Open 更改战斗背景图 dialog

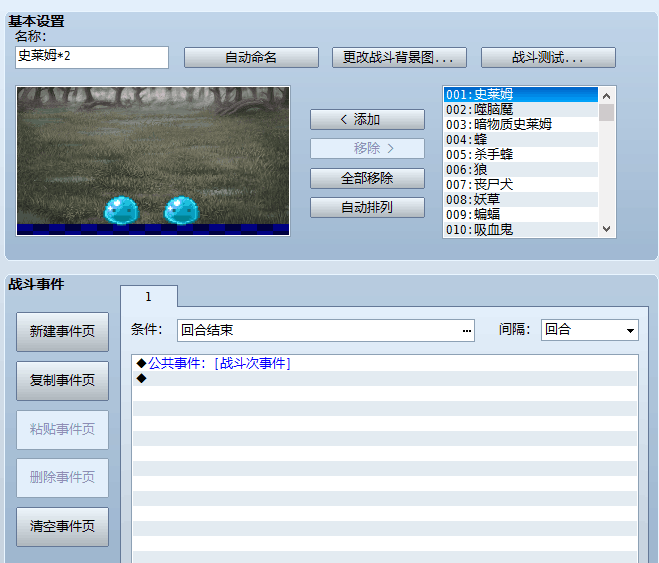[x=399, y=57]
